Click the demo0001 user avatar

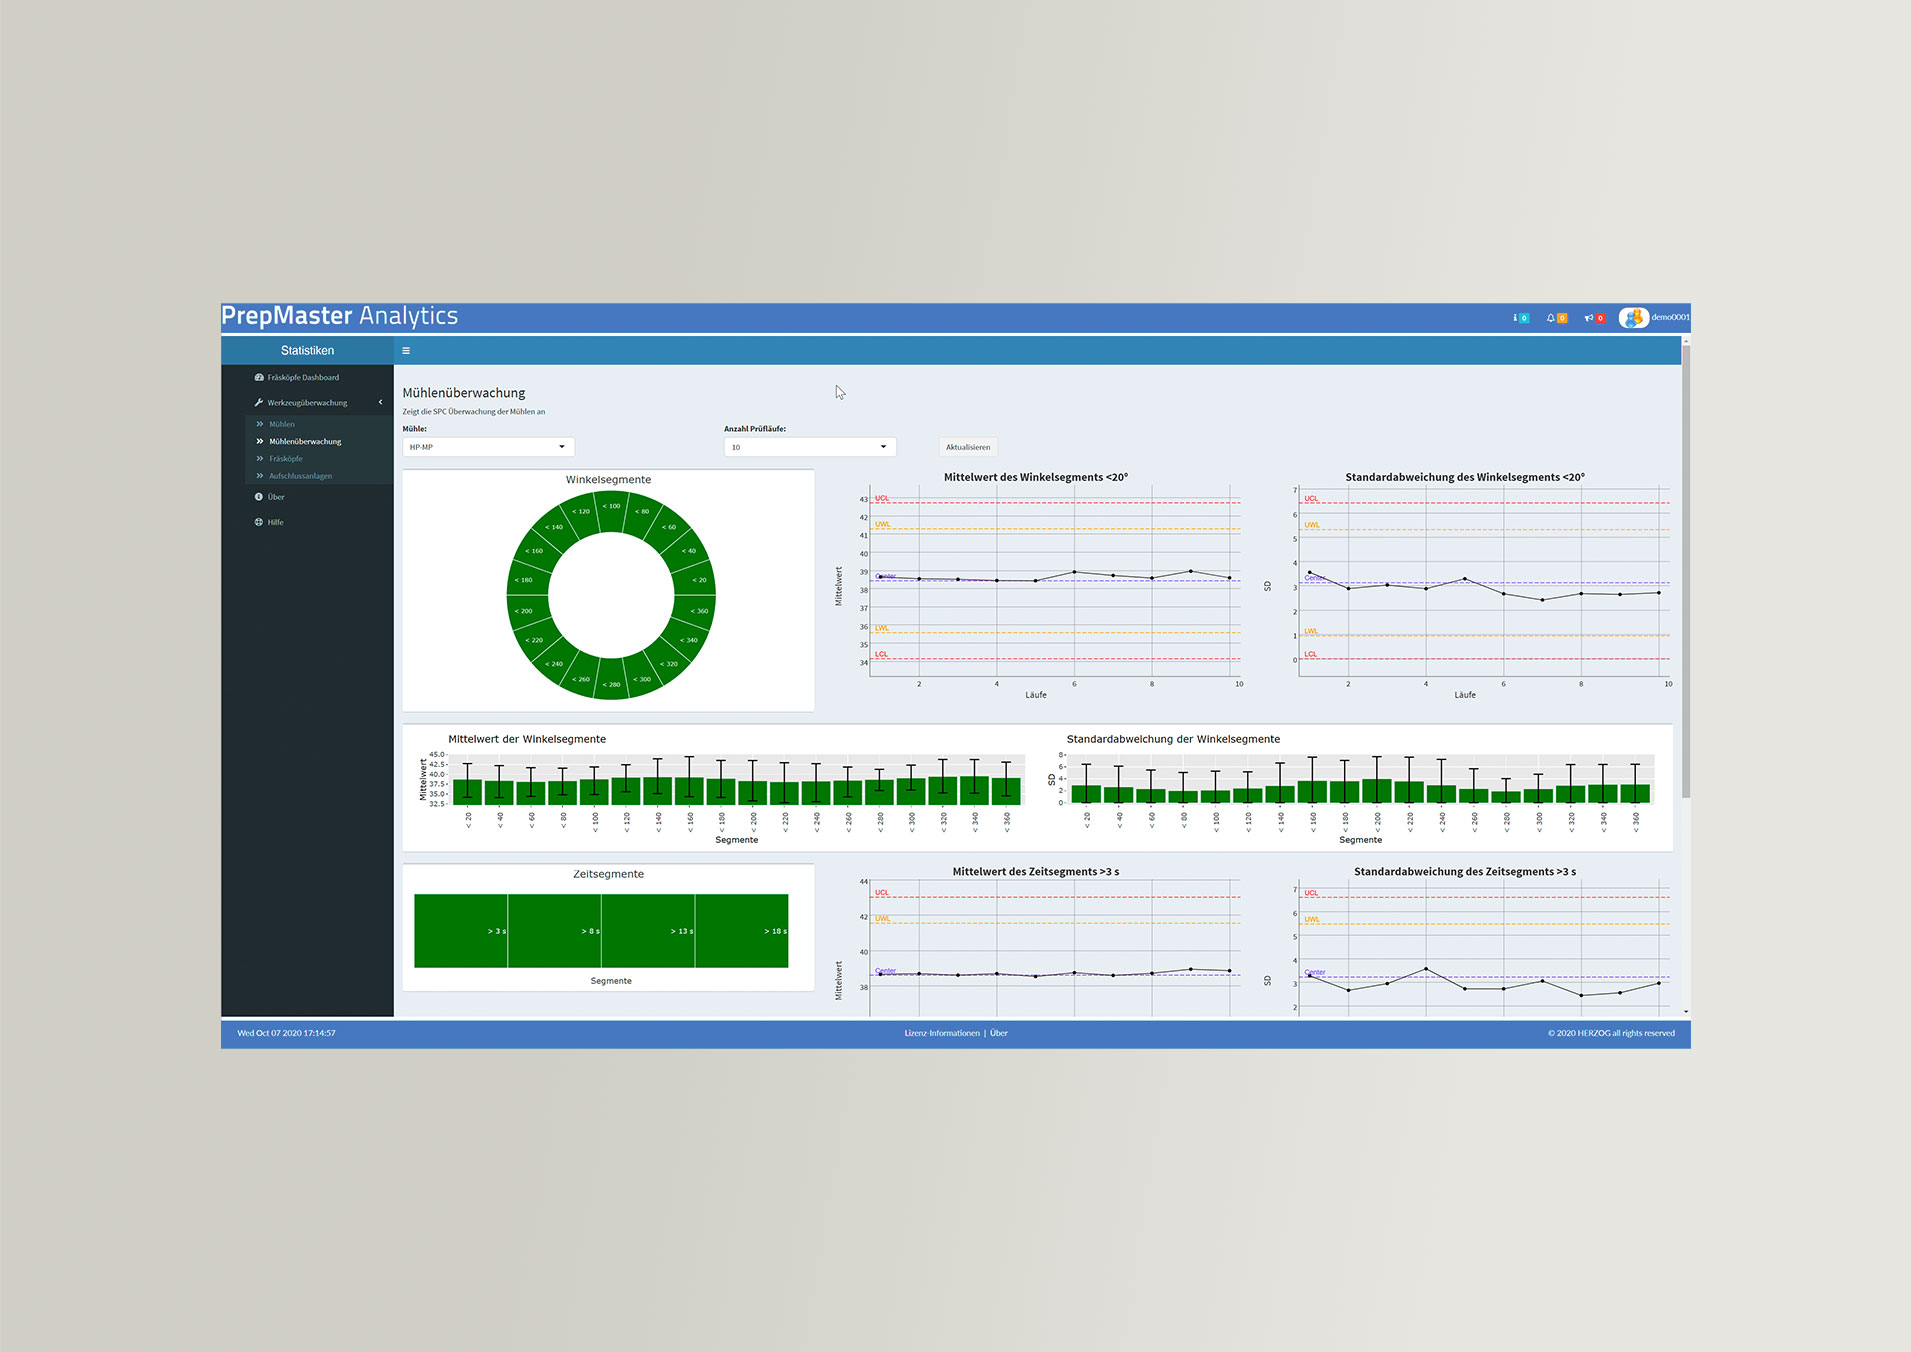[x=1633, y=318]
